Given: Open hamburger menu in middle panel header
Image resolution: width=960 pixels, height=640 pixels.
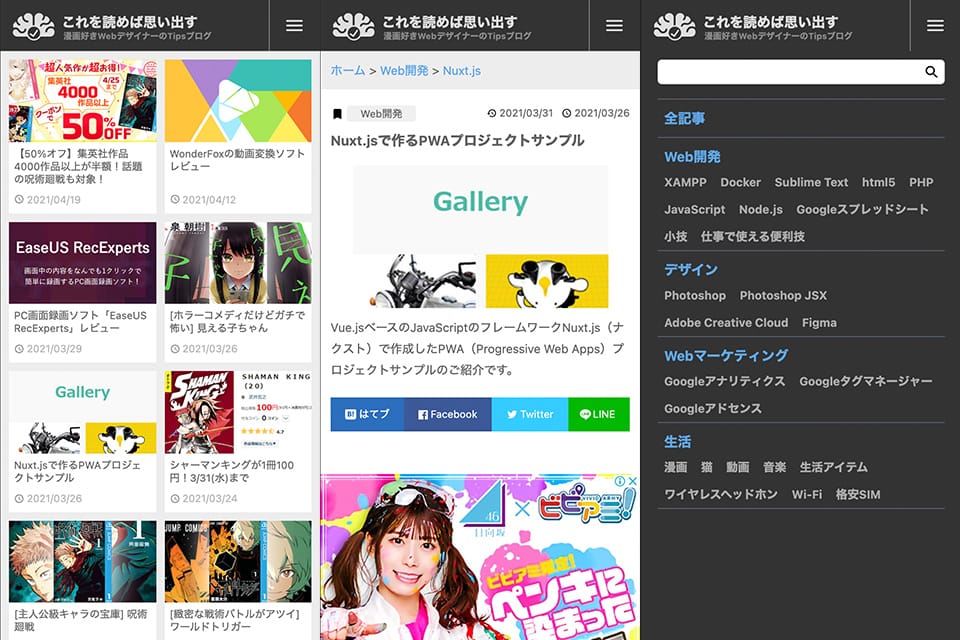Looking at the screenshot, I should pyautogui.click(x=614, y=25).
